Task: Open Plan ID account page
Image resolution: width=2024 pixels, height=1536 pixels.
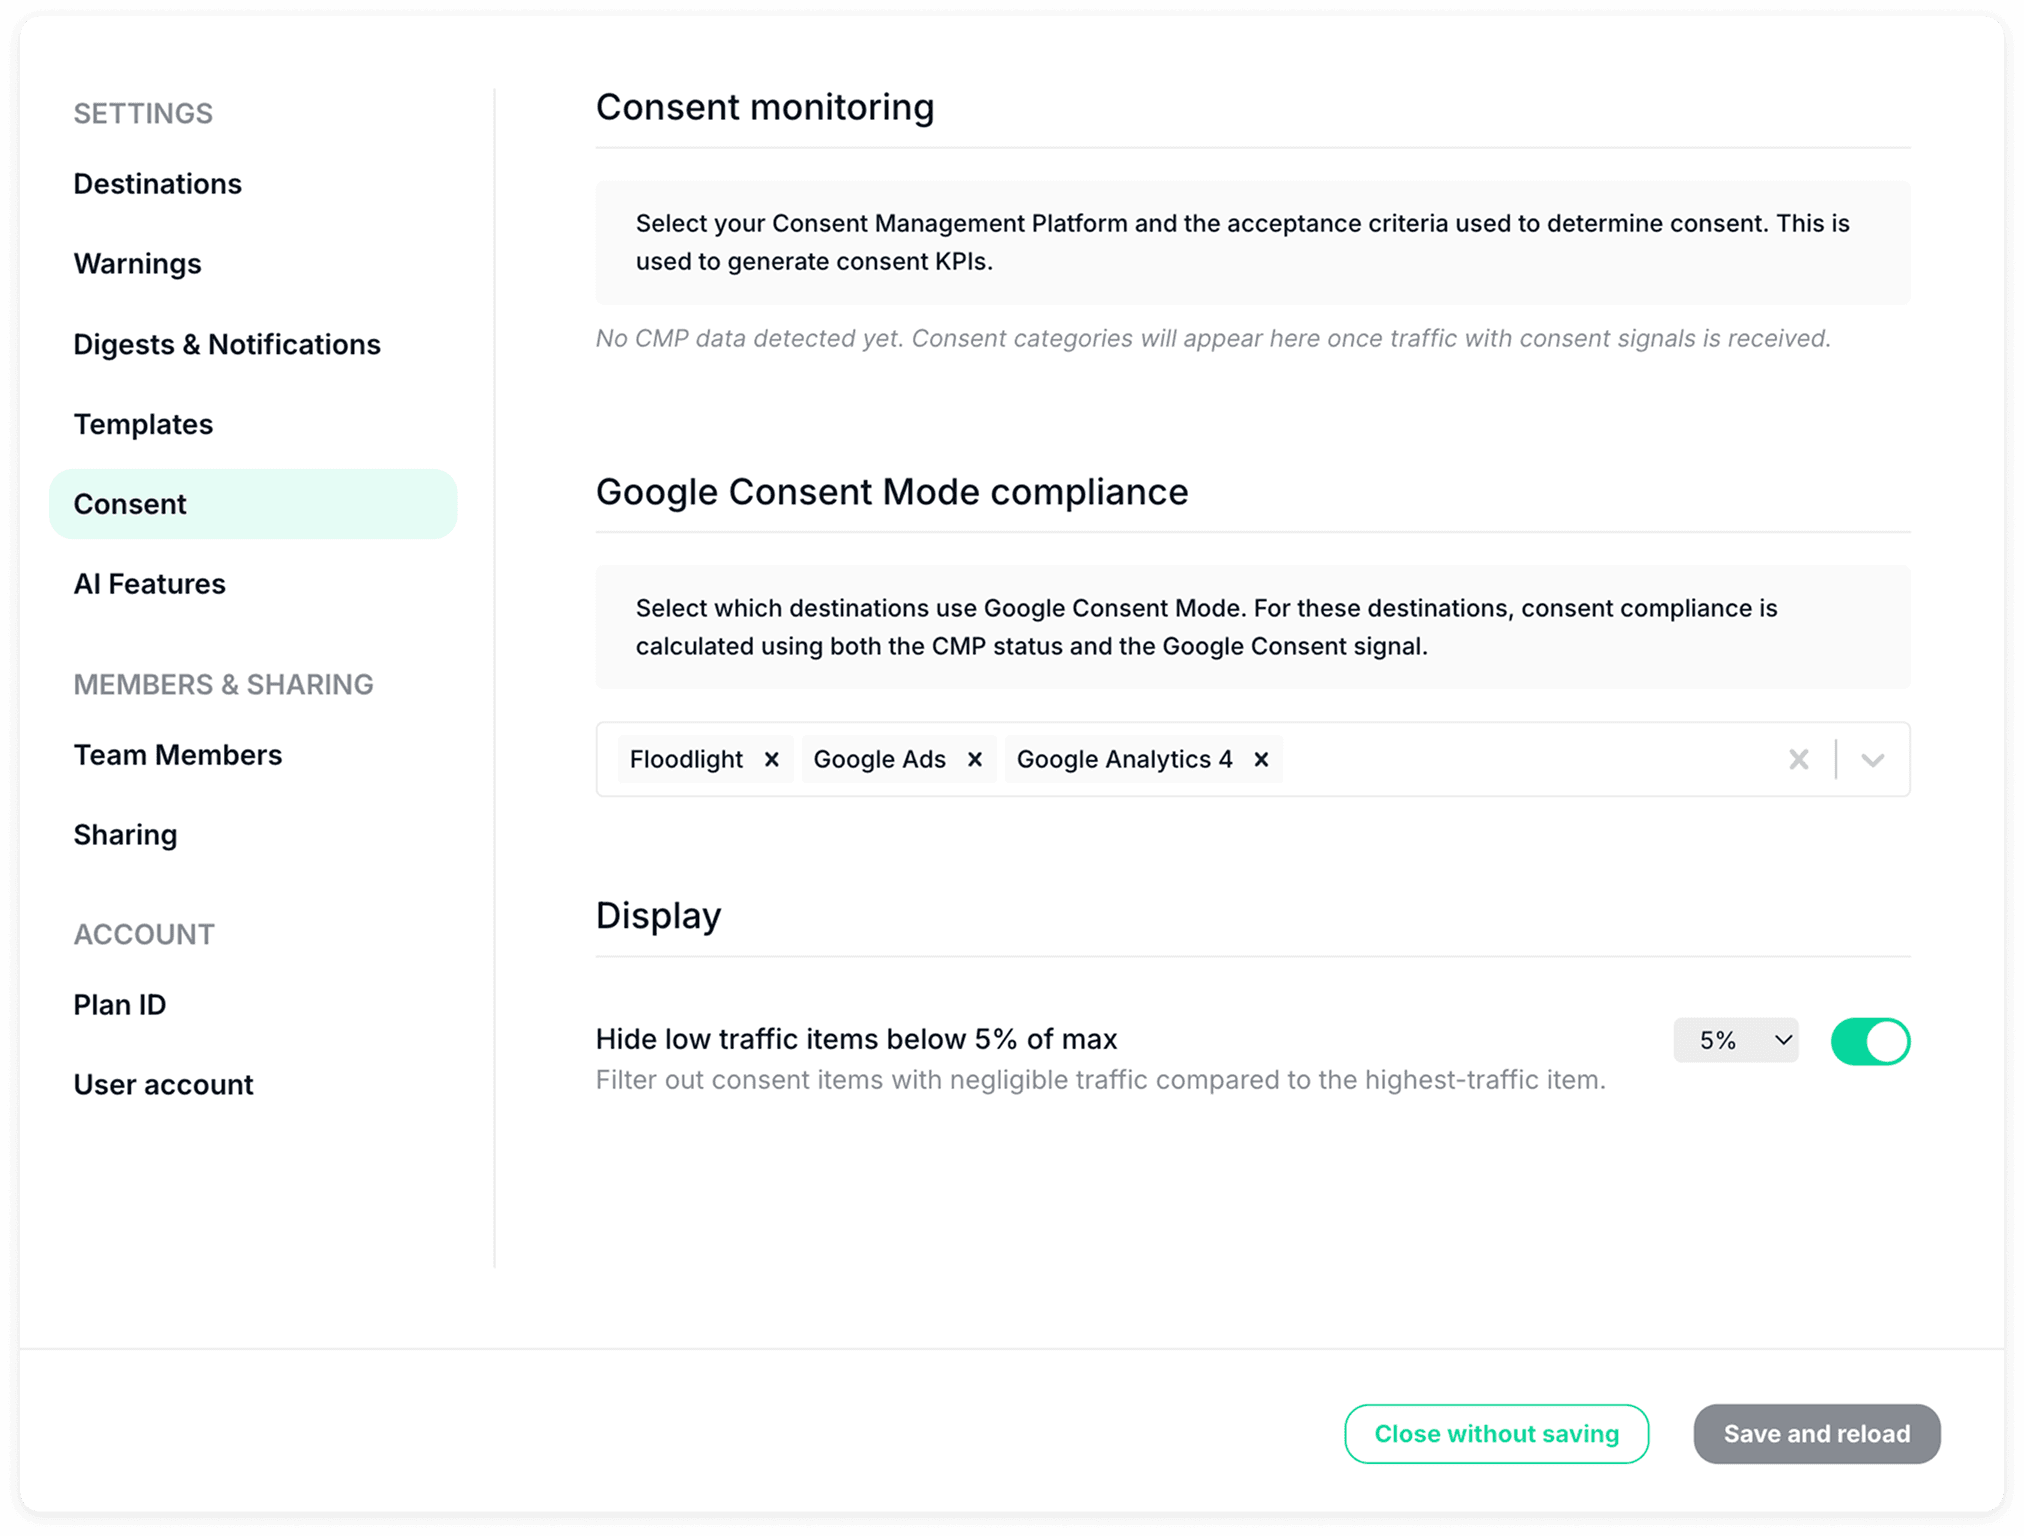Action: [119, 1005]
